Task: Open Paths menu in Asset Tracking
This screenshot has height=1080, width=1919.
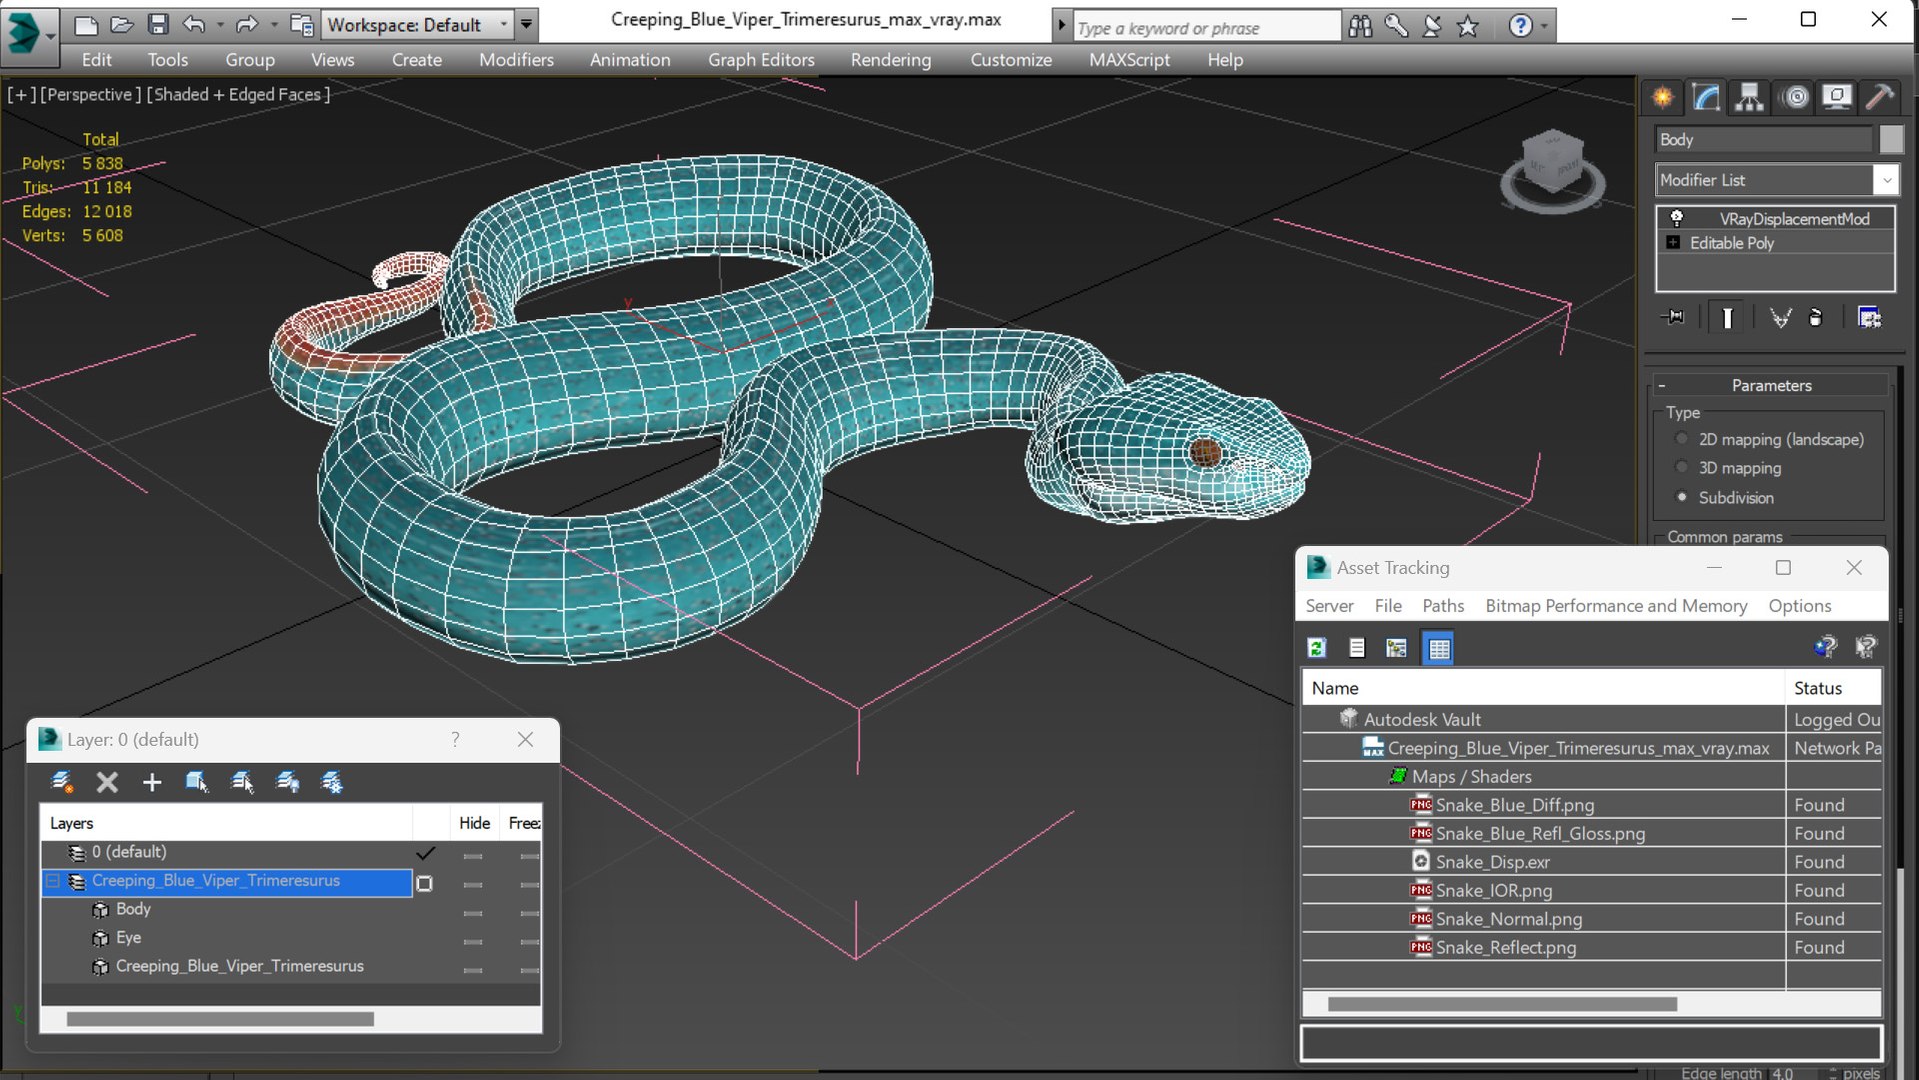Action: coord(1442,606)
